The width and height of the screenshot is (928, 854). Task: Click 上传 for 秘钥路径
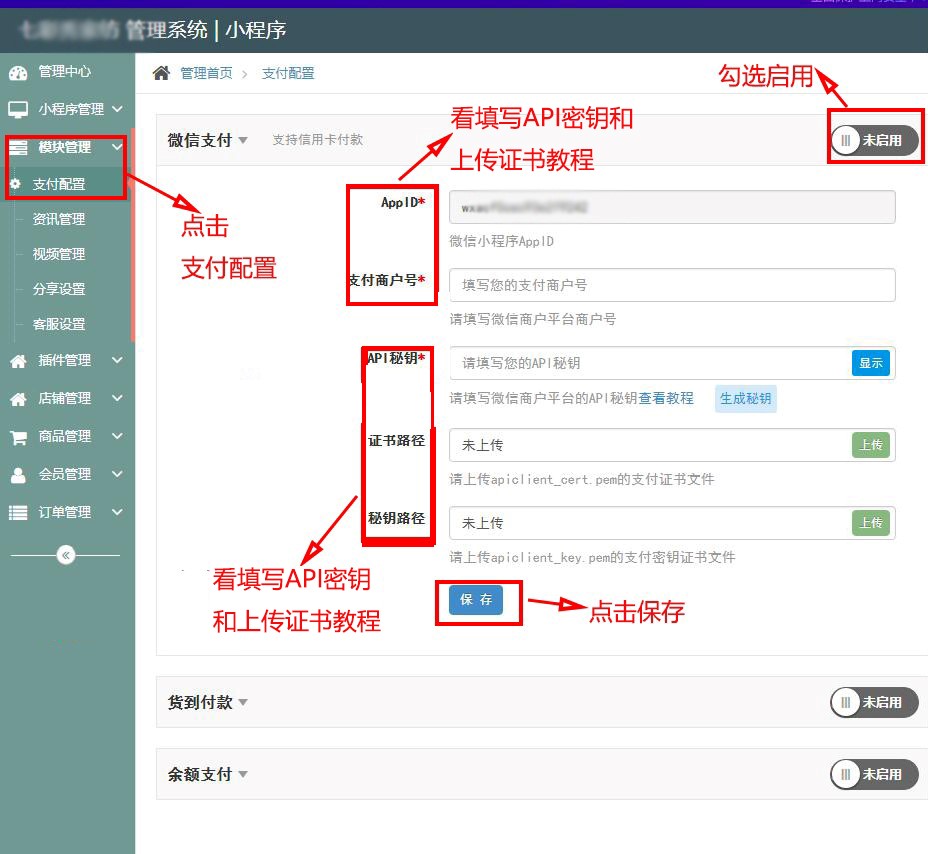click(871, 523)
